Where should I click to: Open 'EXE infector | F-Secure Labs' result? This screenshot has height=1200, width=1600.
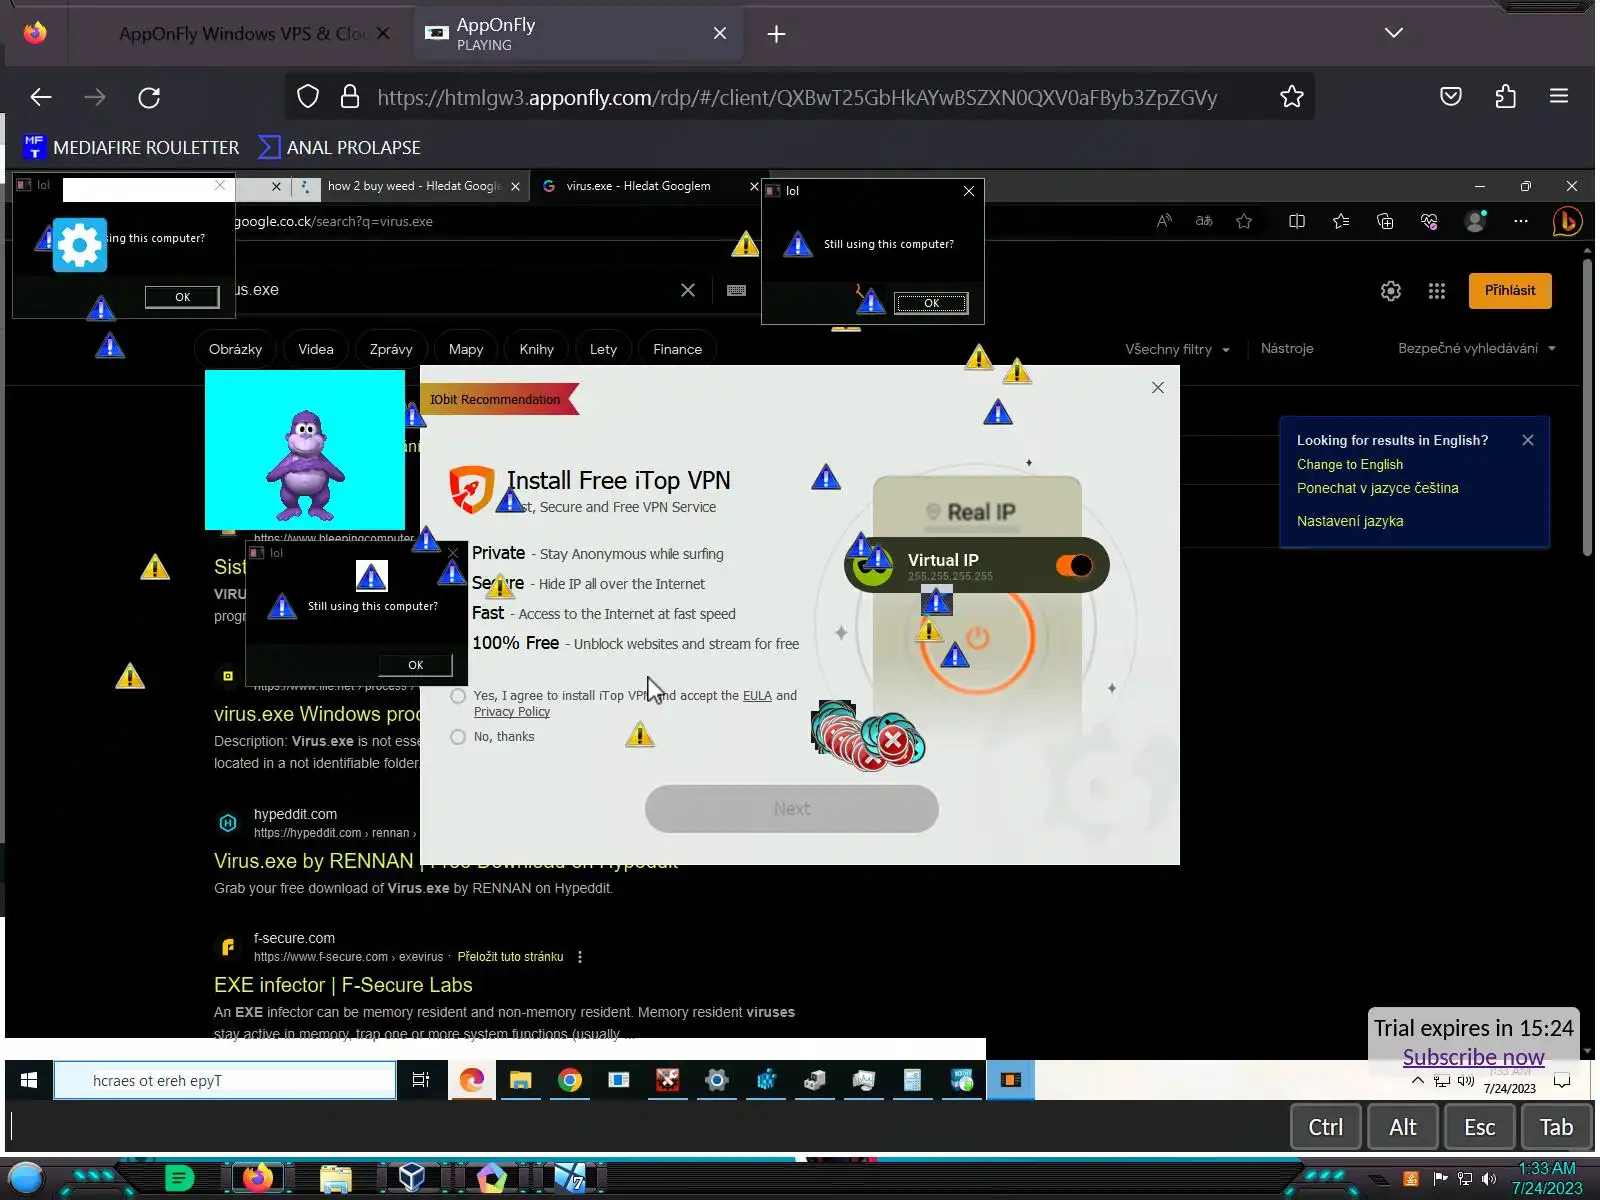pyautogui.click(x=343, y=985)
